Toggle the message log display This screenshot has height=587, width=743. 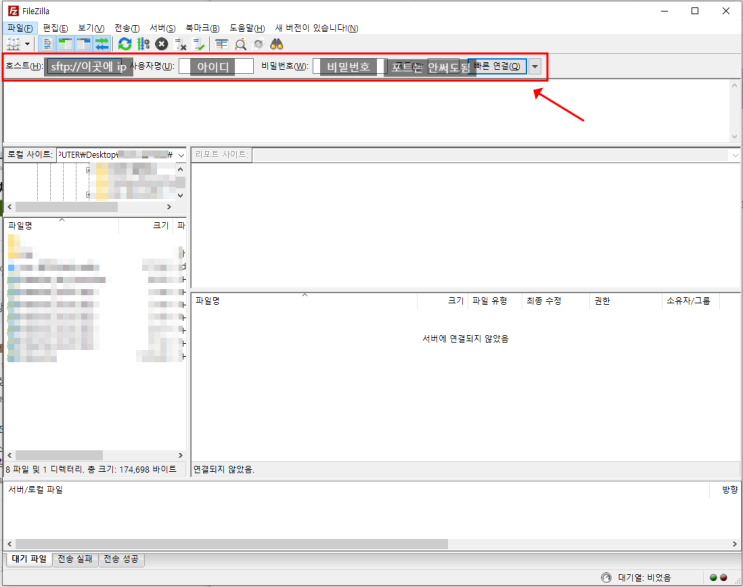tap(47, 44)
